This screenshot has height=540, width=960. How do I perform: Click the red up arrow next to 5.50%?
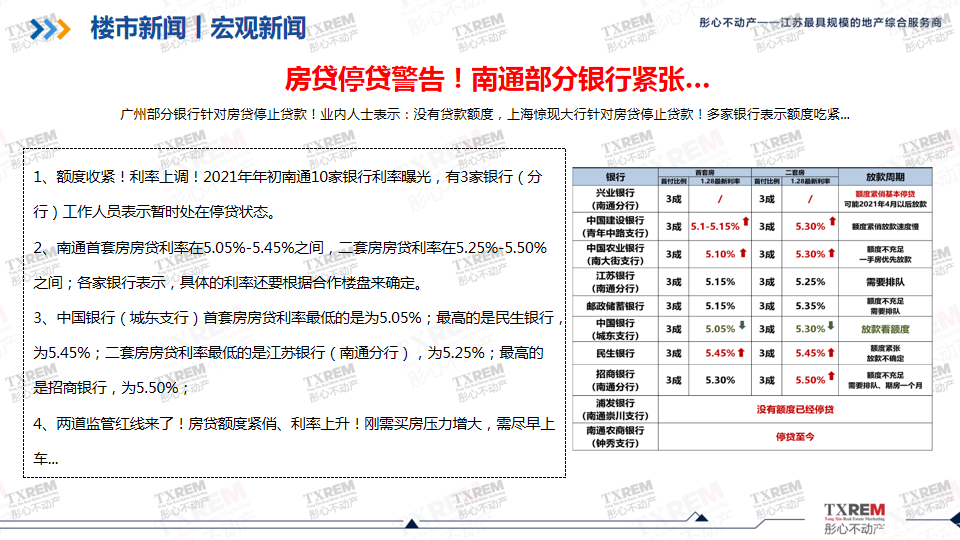tap(831, 375)
